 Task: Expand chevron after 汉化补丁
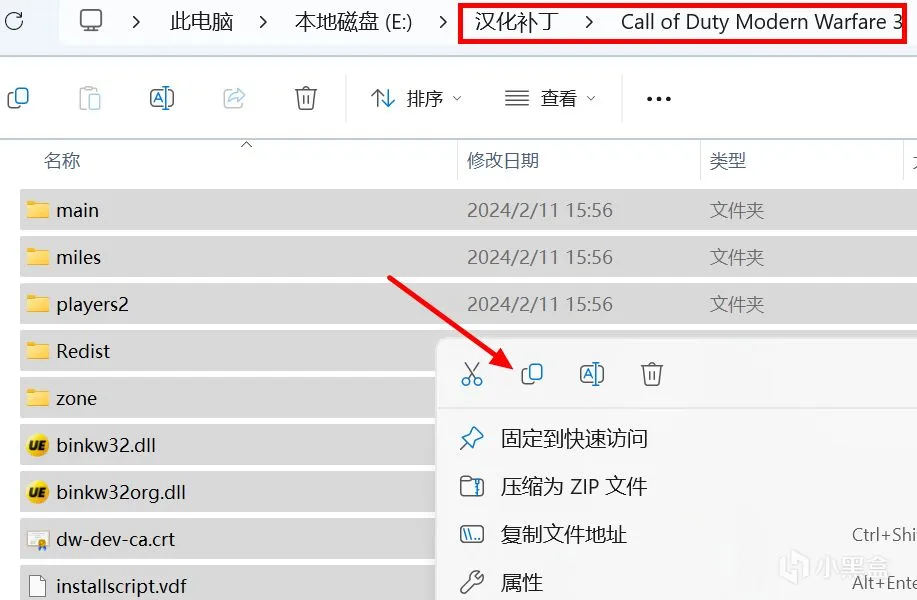pos(589,22)
